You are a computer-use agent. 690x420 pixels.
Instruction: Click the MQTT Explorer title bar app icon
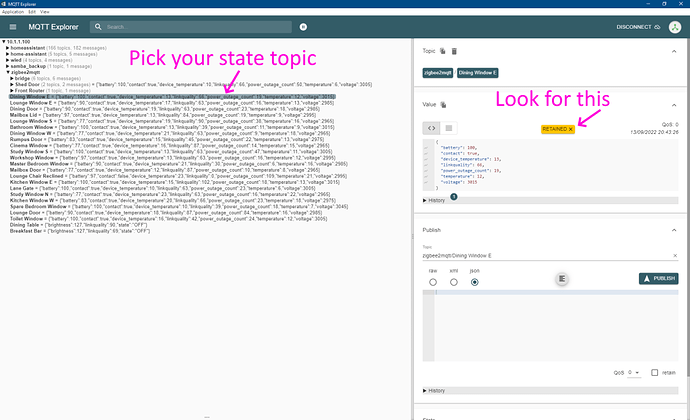[x=4, y=4]
